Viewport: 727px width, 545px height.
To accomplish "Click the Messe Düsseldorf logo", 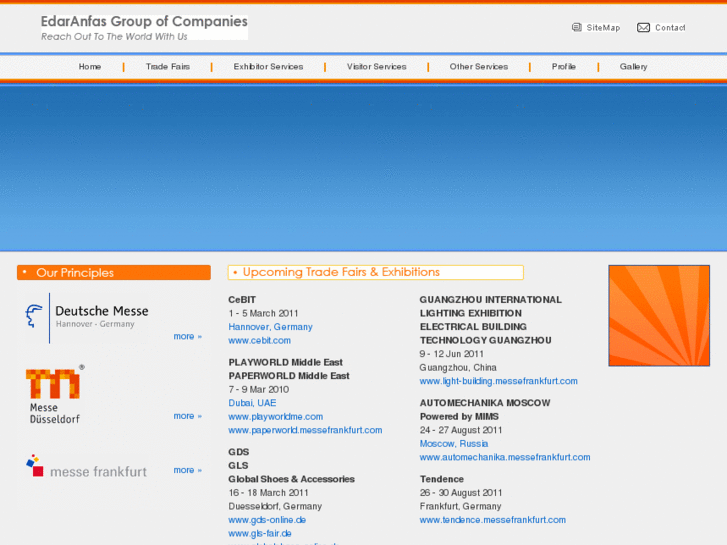I will 55,394.
